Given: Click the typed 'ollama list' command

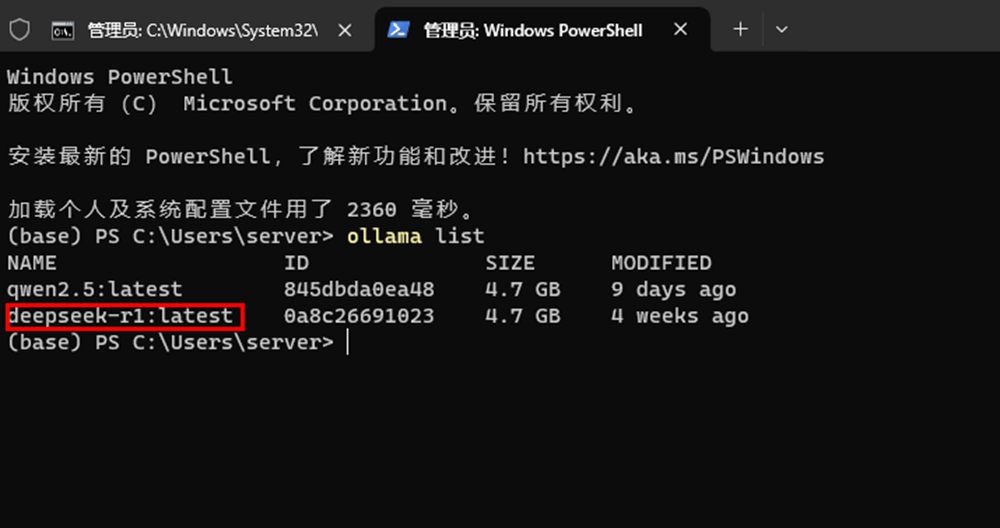Looking at the screenshot, I should 415,237.
